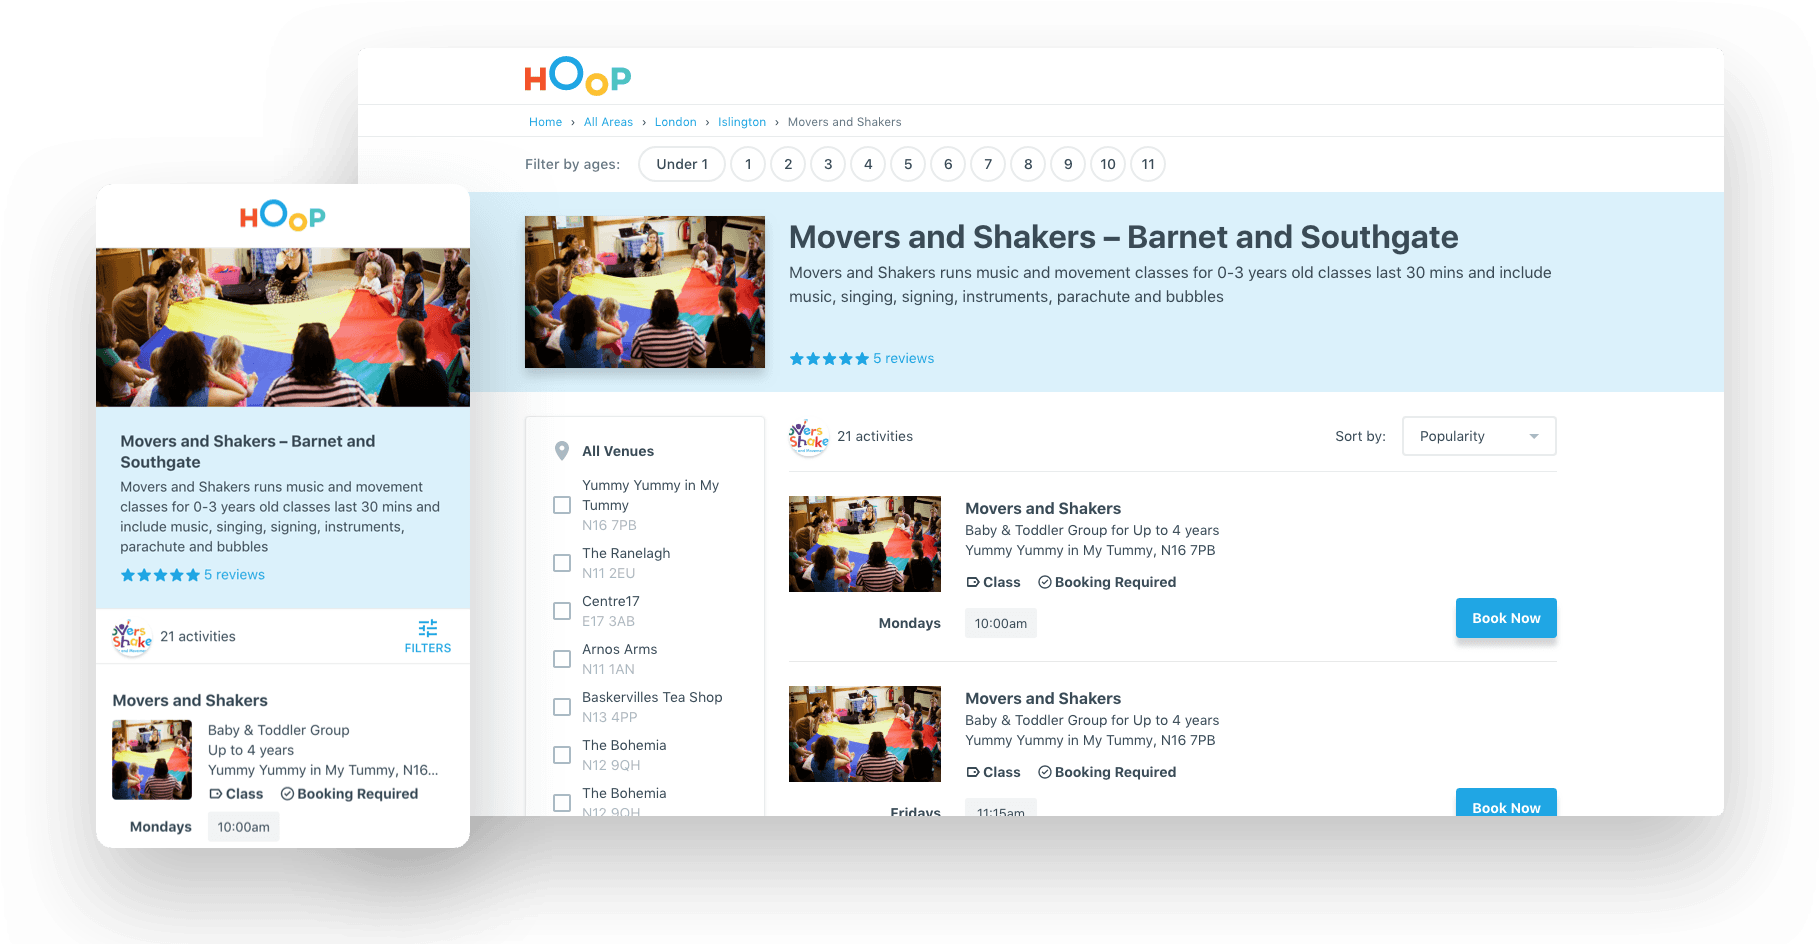Click the star rating in mobile card
1820x944 pixels.
[160, 575]
